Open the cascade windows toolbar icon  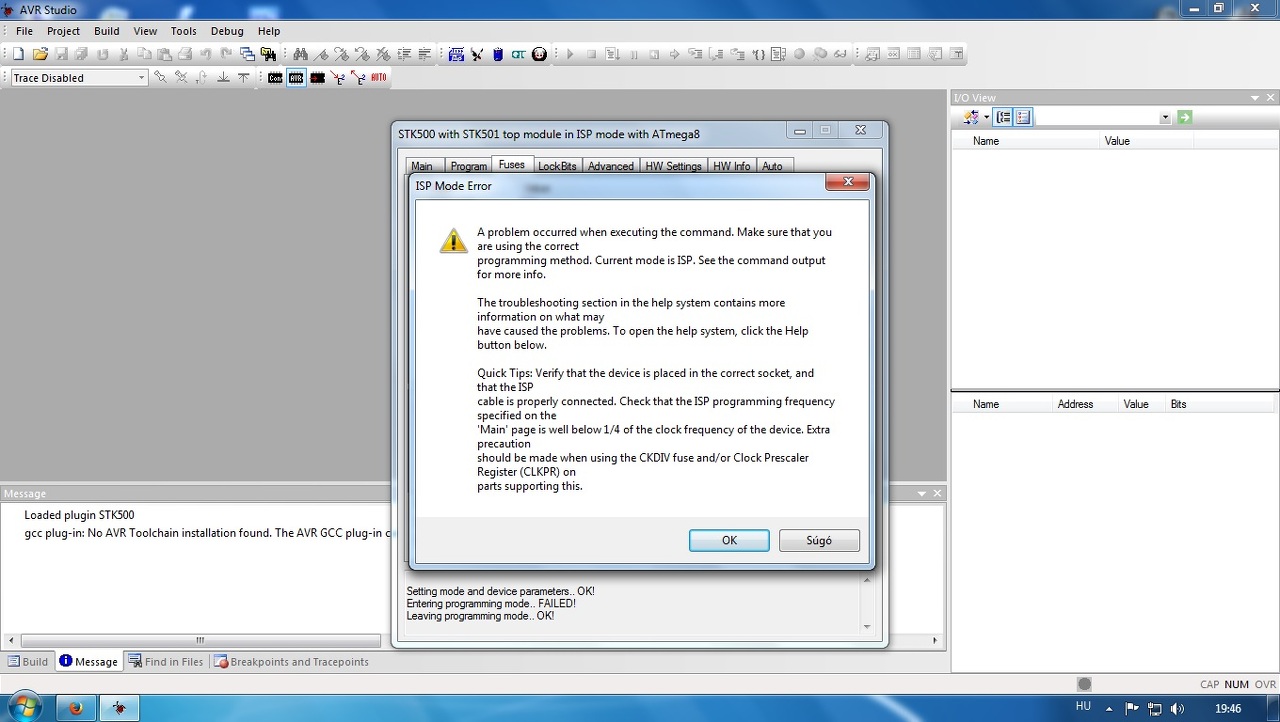[x=247, y=54]
